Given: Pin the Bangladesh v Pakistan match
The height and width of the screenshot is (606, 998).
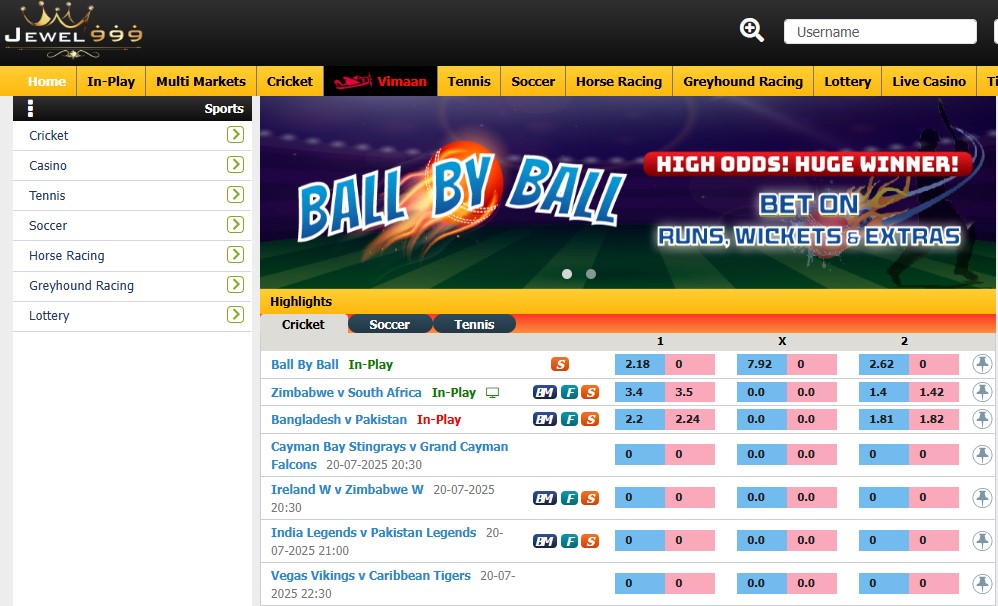Looking at the screenshot, I should (x=982, y=419).
